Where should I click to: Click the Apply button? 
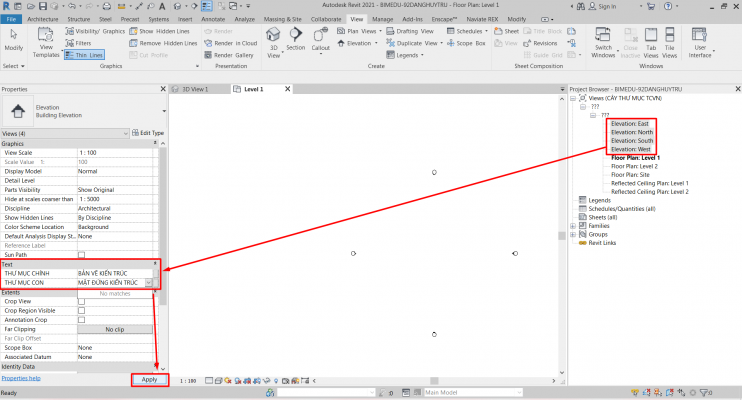pos(149,380)
